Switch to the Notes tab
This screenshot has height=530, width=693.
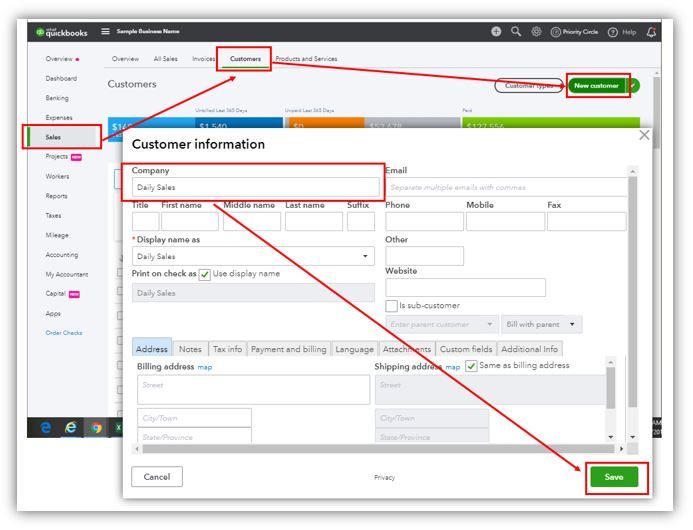pos(190,349)
